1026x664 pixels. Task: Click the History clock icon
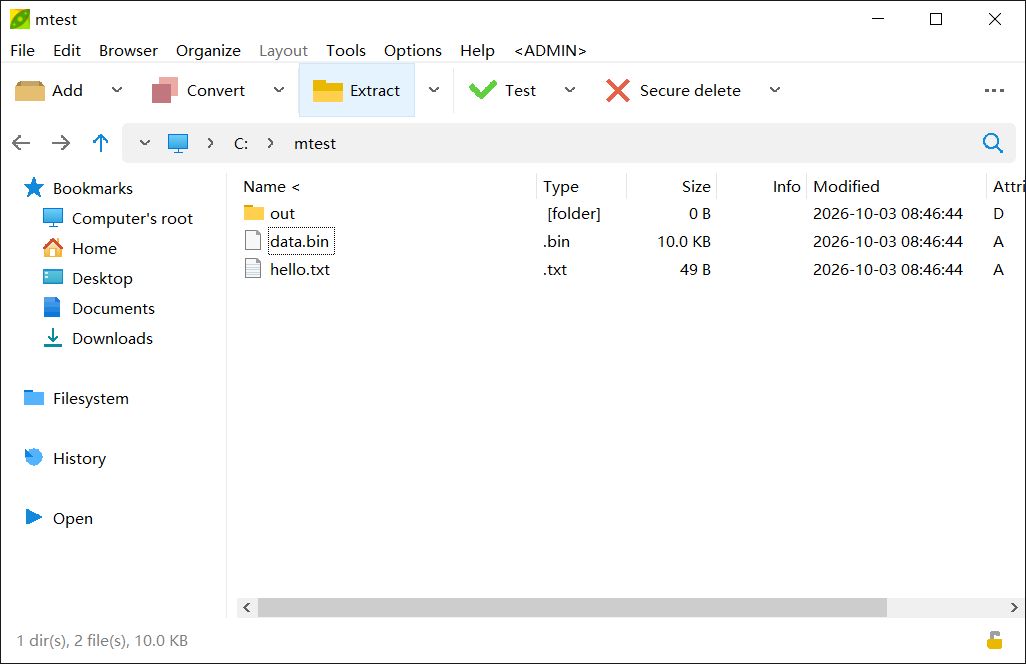[x=33, y=457]
